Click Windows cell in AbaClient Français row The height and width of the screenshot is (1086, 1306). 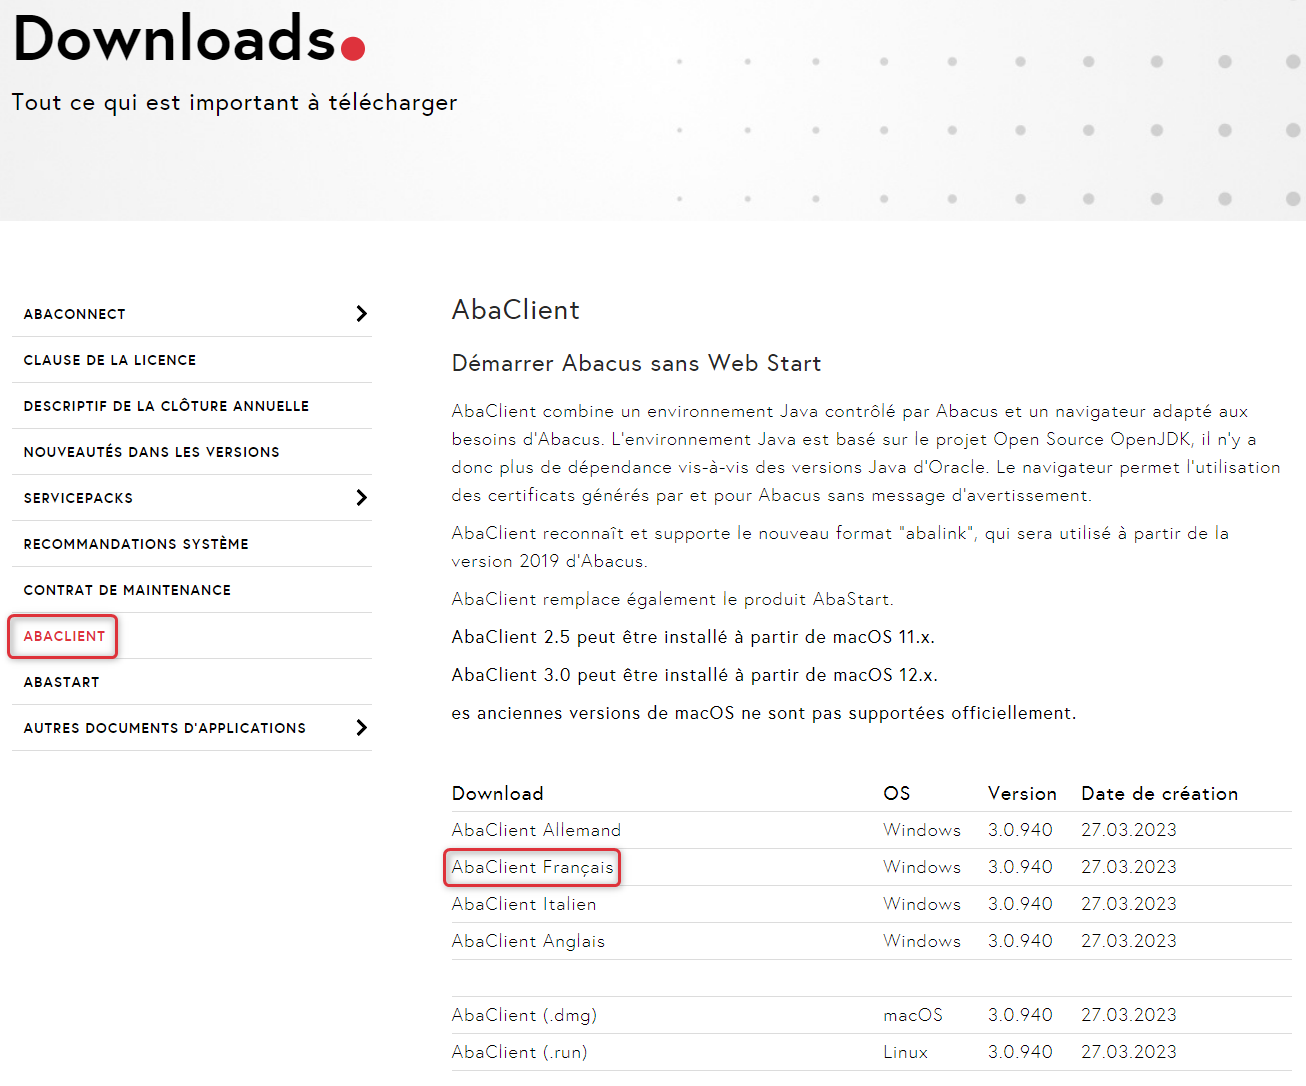[922, 867]
